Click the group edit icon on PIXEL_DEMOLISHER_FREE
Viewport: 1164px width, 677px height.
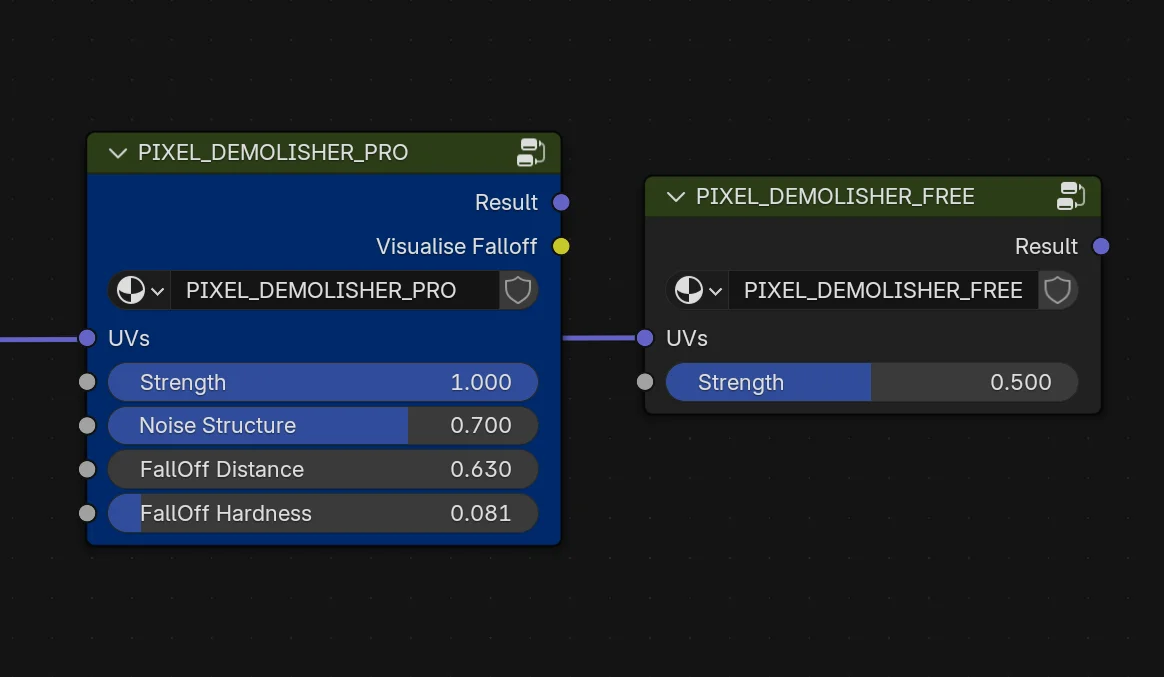pos(1071,196)
